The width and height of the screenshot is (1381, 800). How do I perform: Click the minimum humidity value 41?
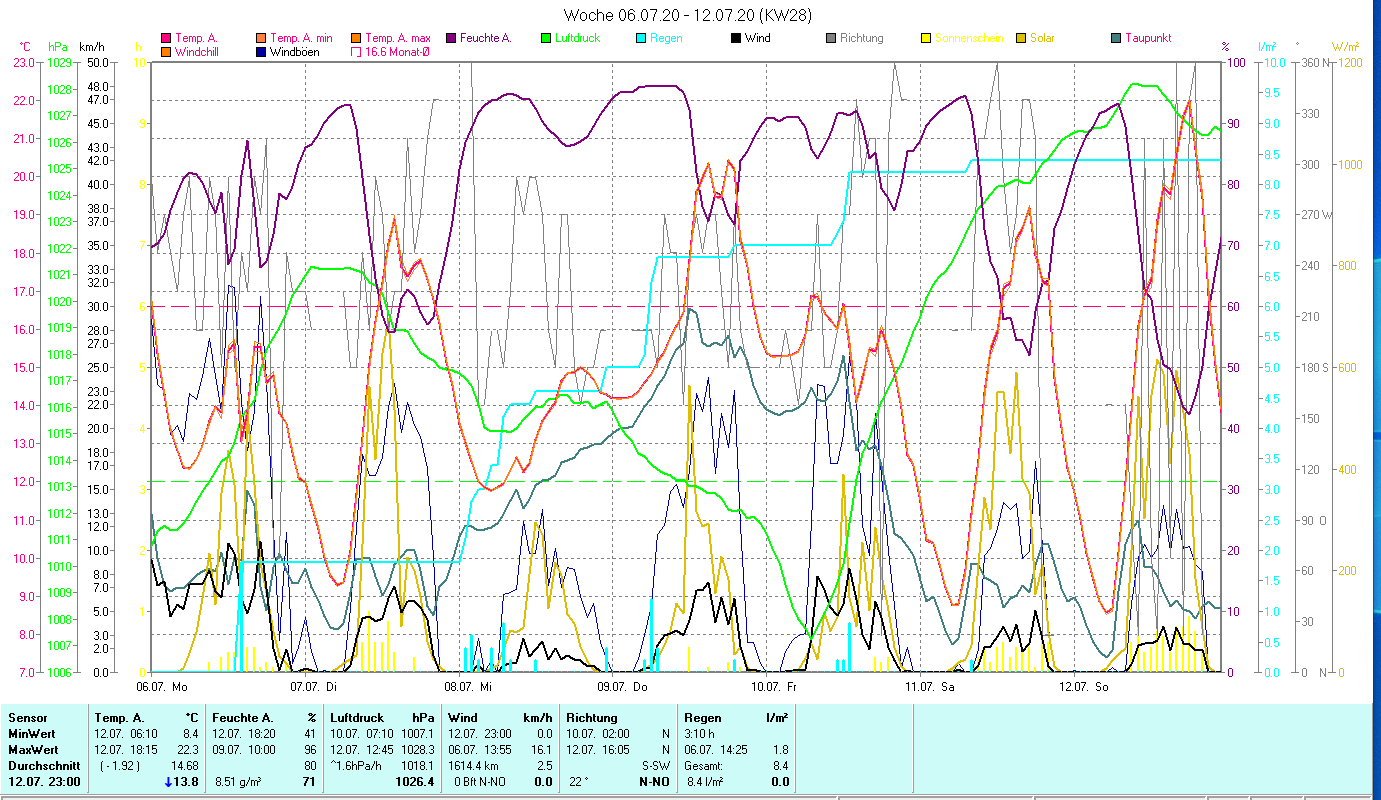pos(310,734)
